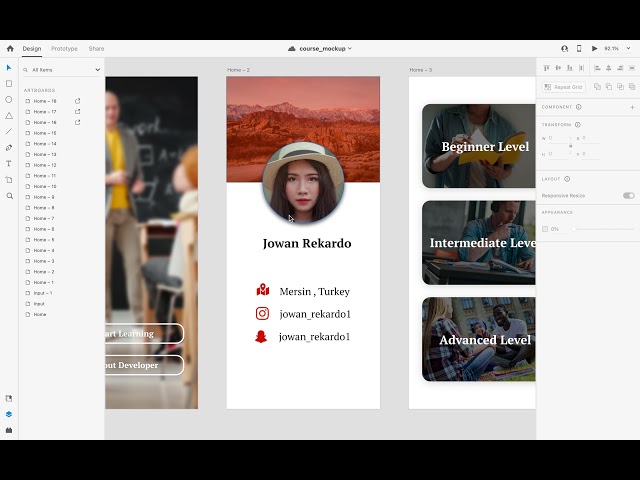Click the boolean Intersect icon
Viewport: 640px width, 480px height.
pyautogui.click(x=620, y=87)
